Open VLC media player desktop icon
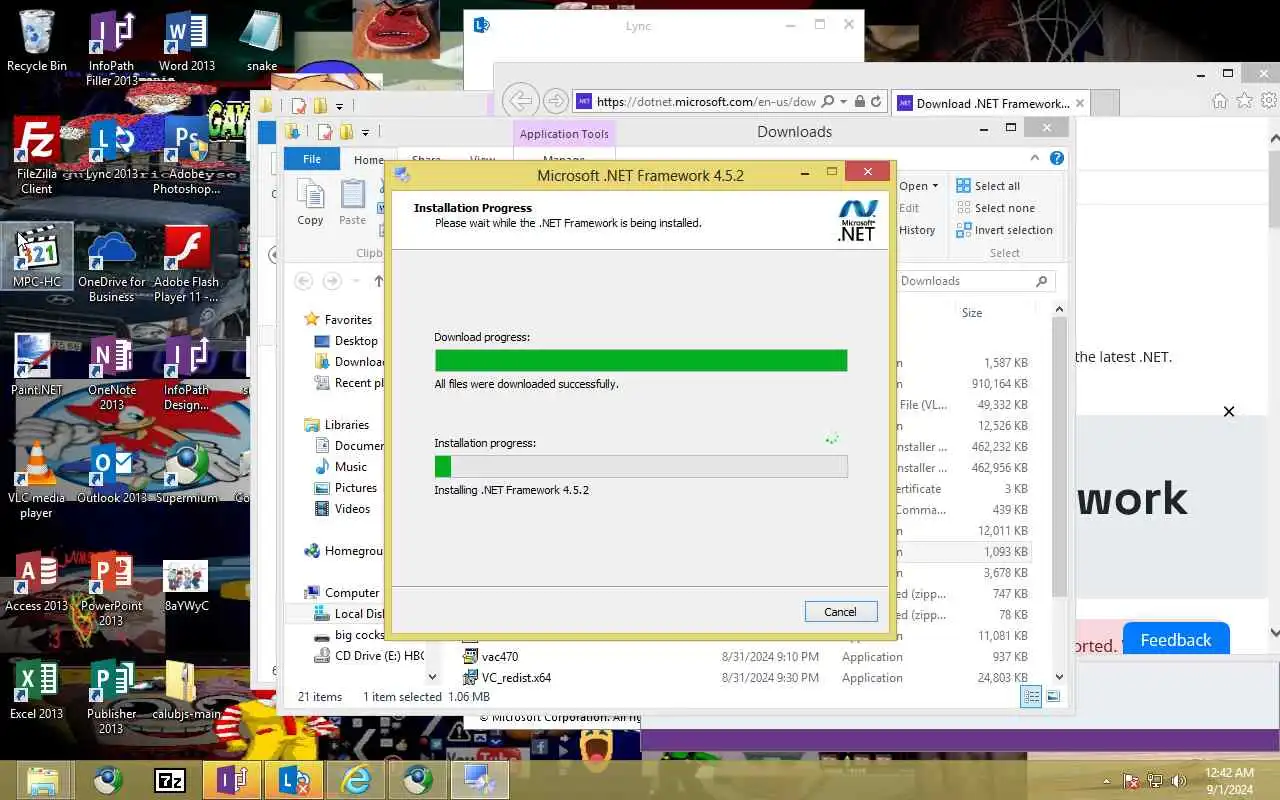This screenshot has height=800, width=1280. coord(37,480)
